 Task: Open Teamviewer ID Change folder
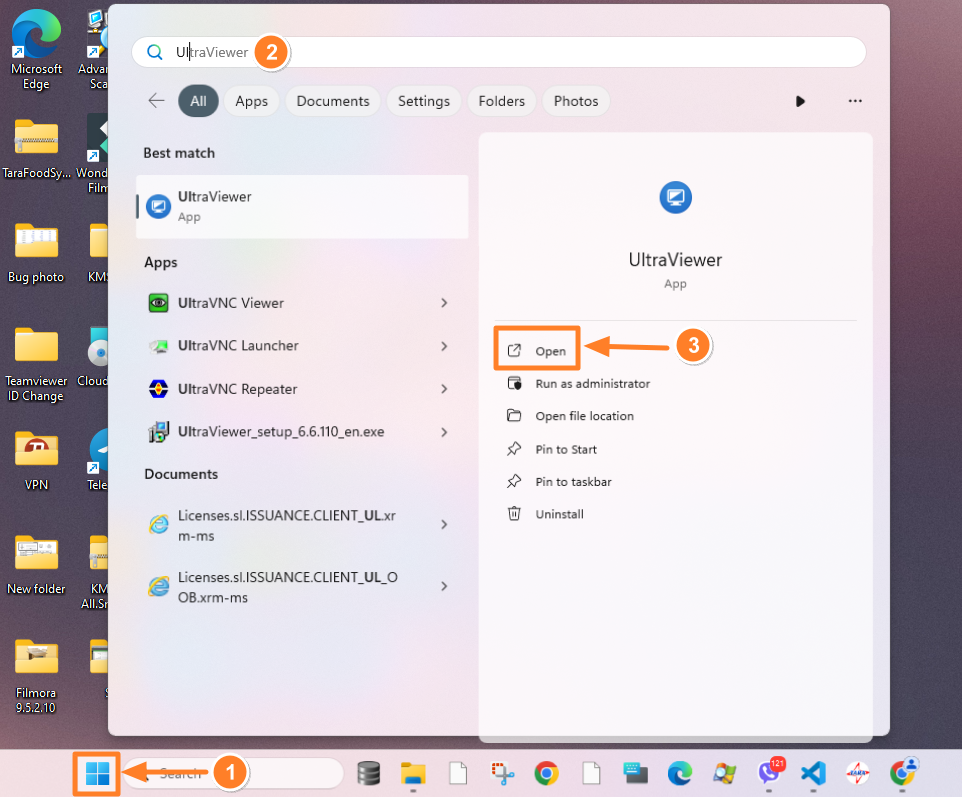(36, 364)
